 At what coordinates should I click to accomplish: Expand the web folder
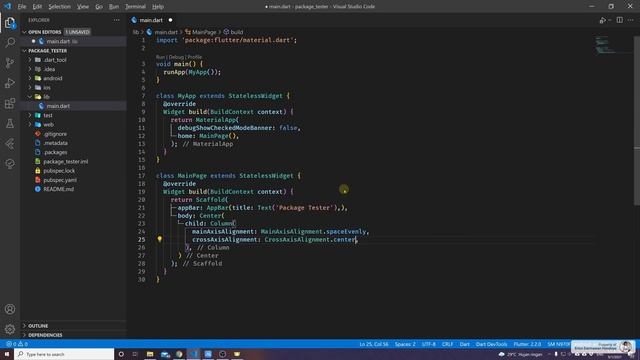pos(48,124)
